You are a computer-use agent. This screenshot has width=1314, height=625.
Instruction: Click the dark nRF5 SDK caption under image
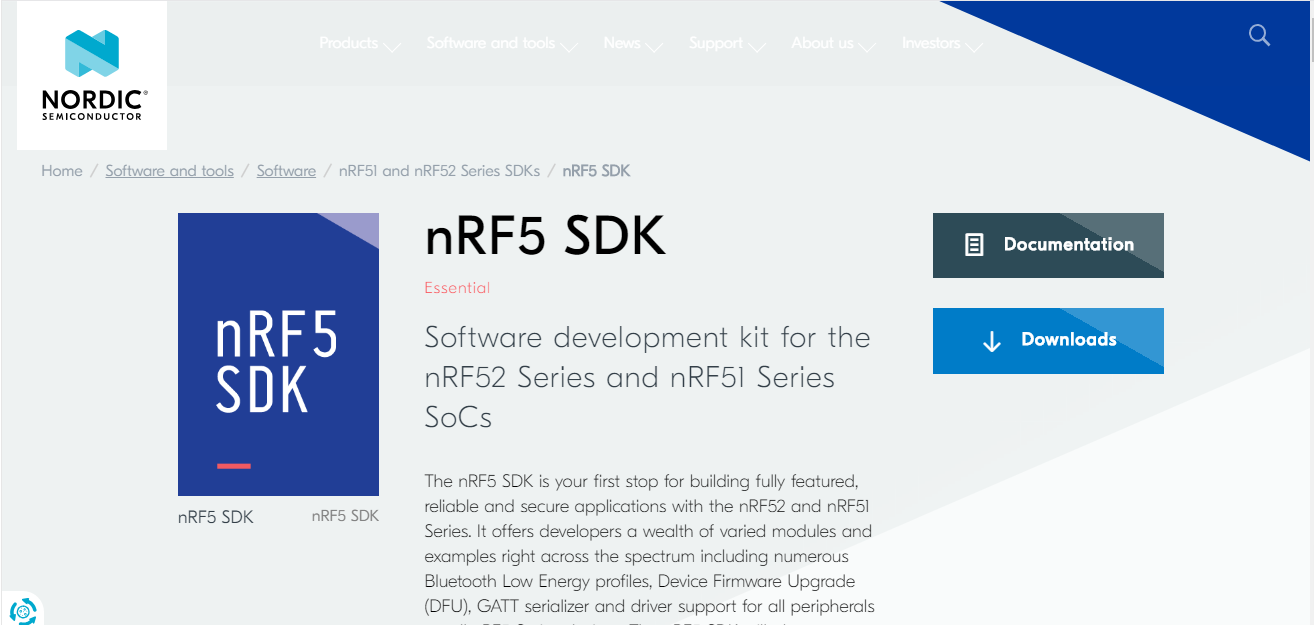tap(216, 517)
